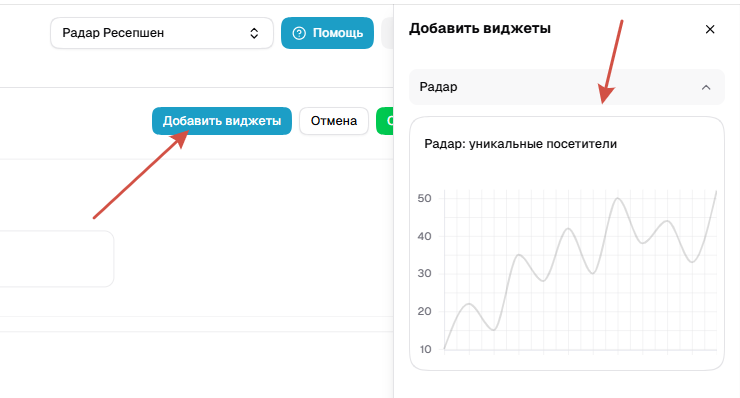This screenshot has height=398, width=740.
Task: Click the question mark icon in Помощь
Action: pyautogui.click(x=299, y=33)
